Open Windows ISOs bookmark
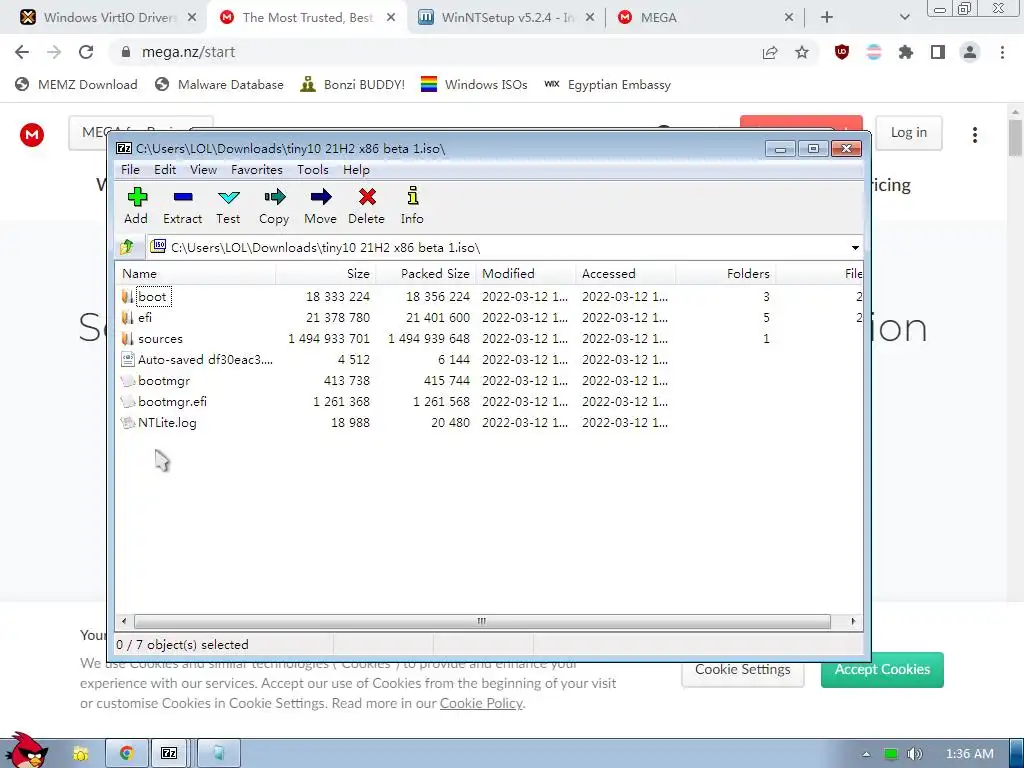The image size is (1024, 768). point(473,84)
